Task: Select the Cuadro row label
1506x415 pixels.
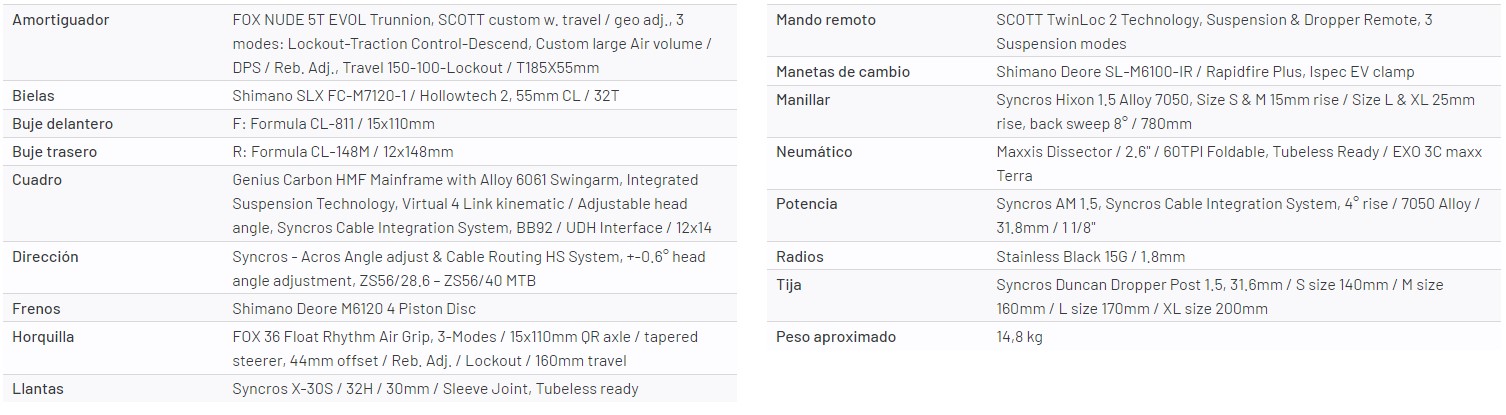Action: (36, 180)
